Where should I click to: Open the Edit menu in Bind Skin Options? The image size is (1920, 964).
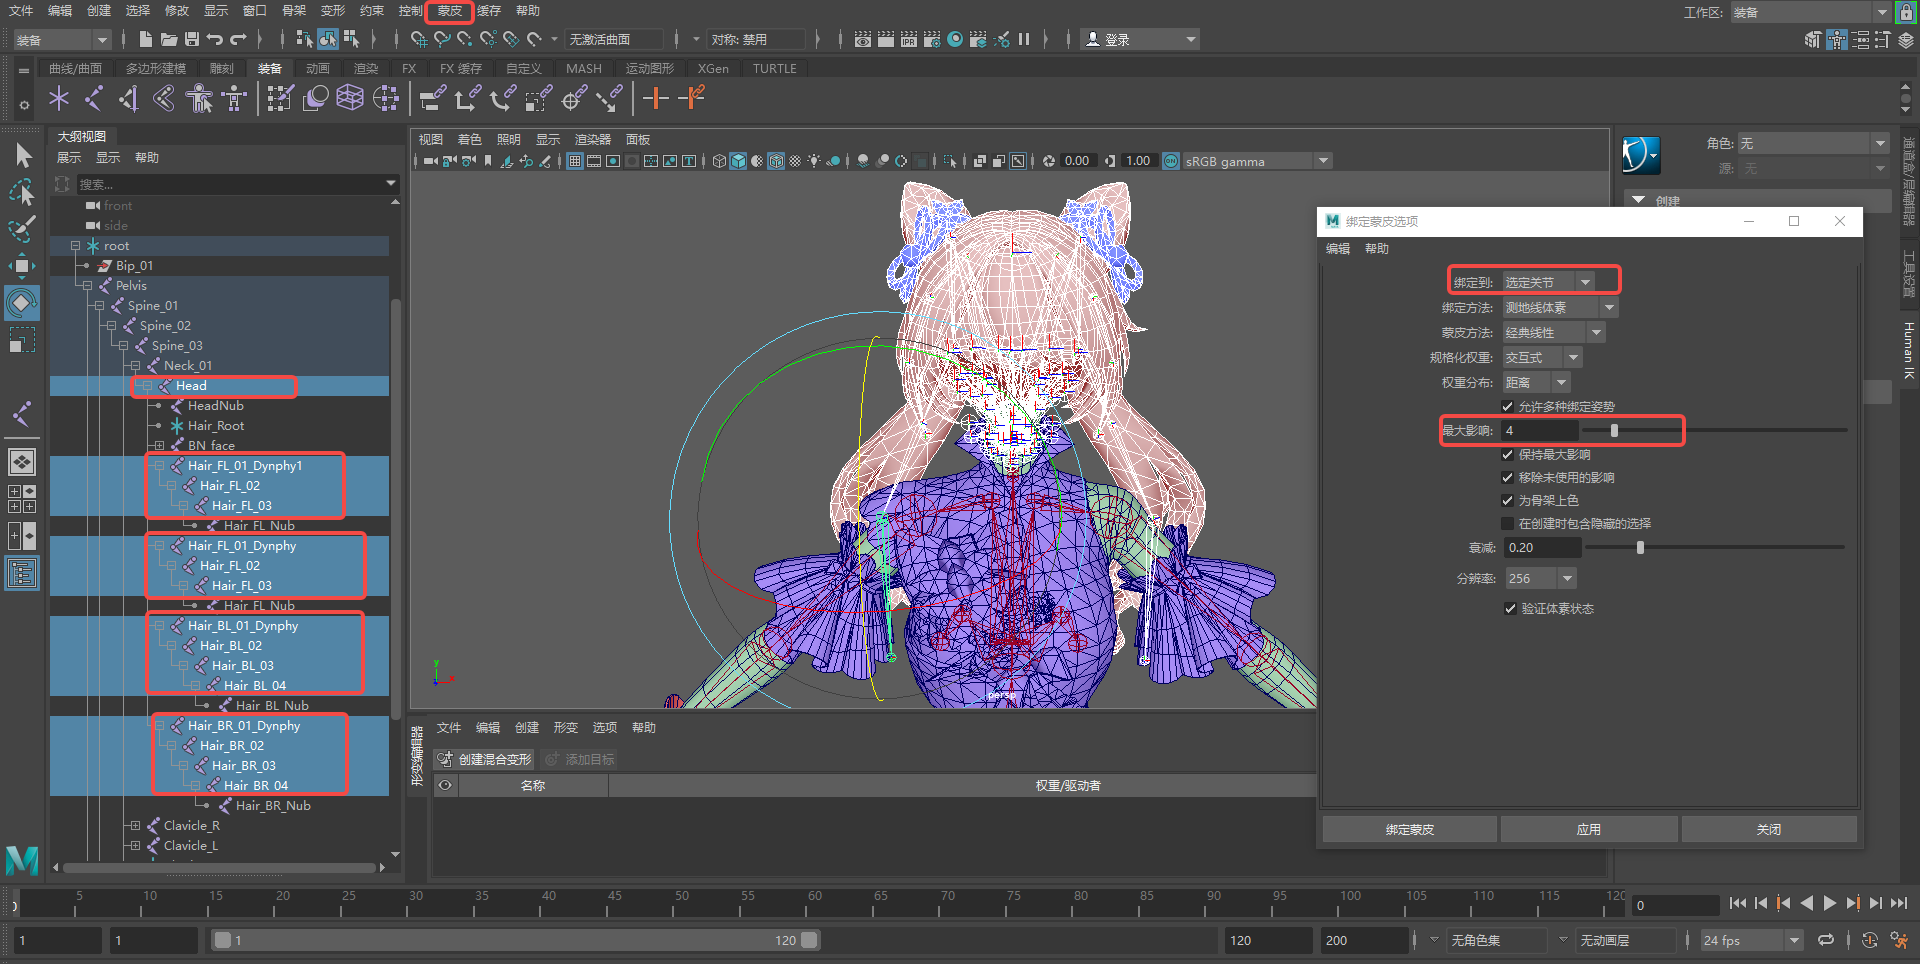pyautogui.click(x=1338, y=248)
